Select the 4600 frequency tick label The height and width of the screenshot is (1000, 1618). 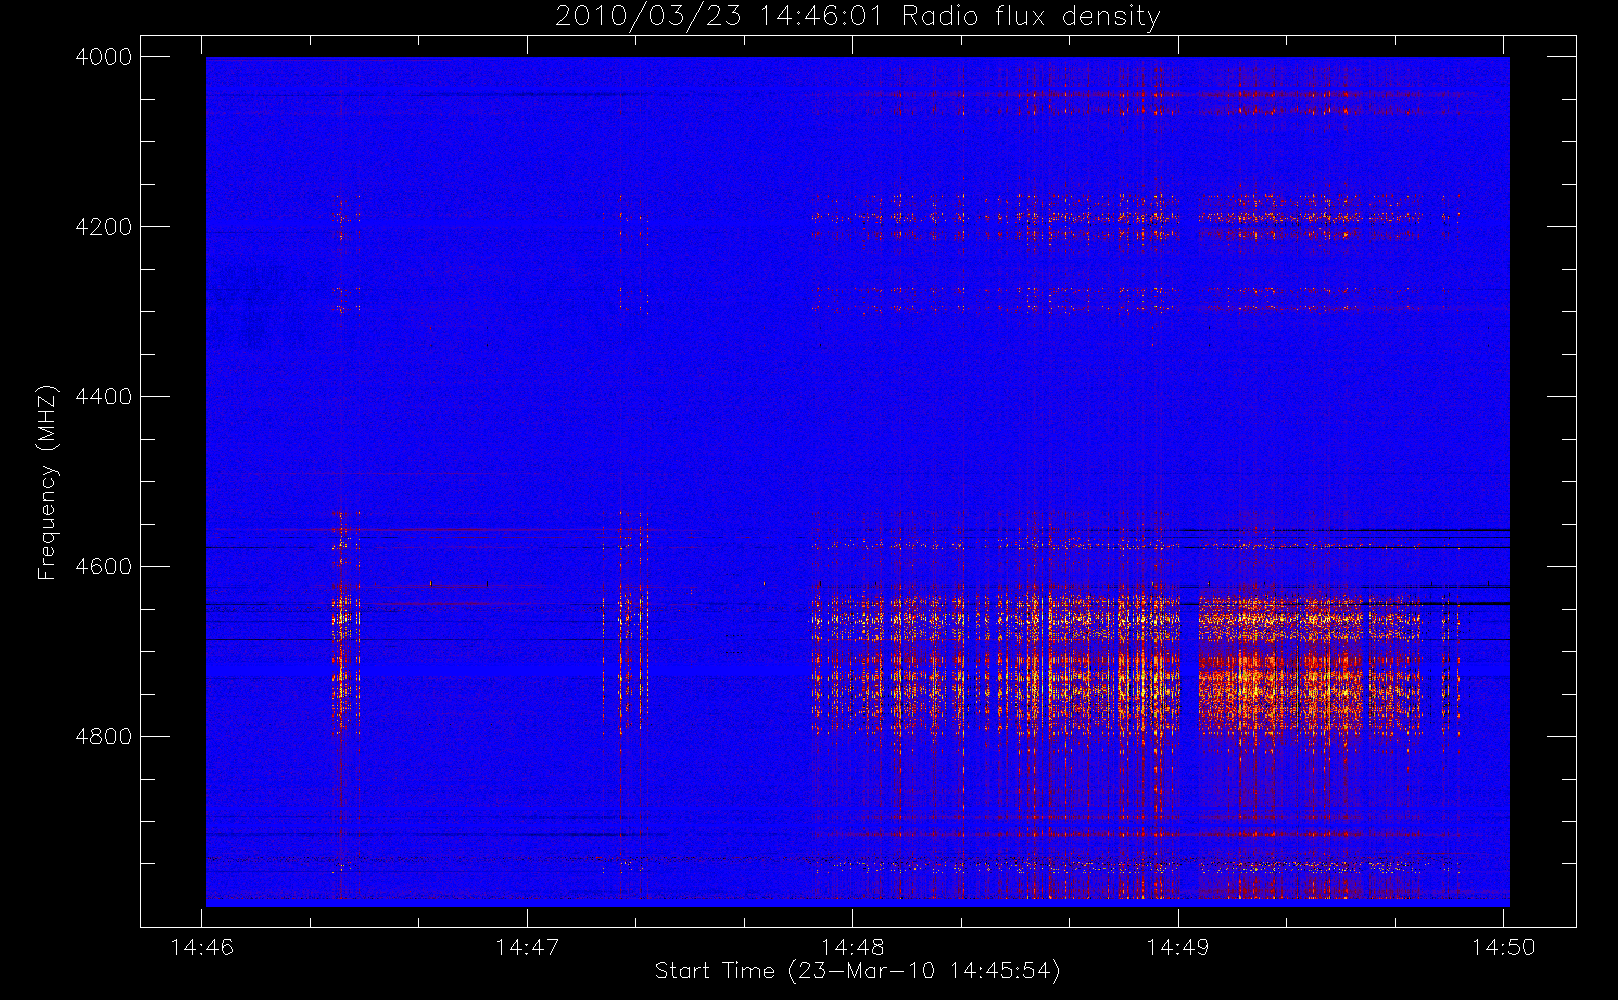click(x=104, y=567)
